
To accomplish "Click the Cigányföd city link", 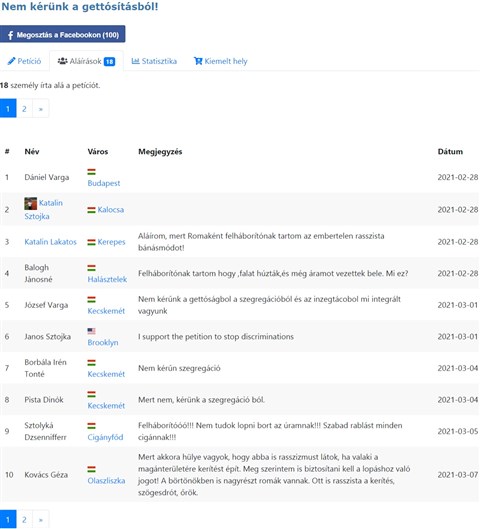I will pyautogui.click(x=105, y=437).
